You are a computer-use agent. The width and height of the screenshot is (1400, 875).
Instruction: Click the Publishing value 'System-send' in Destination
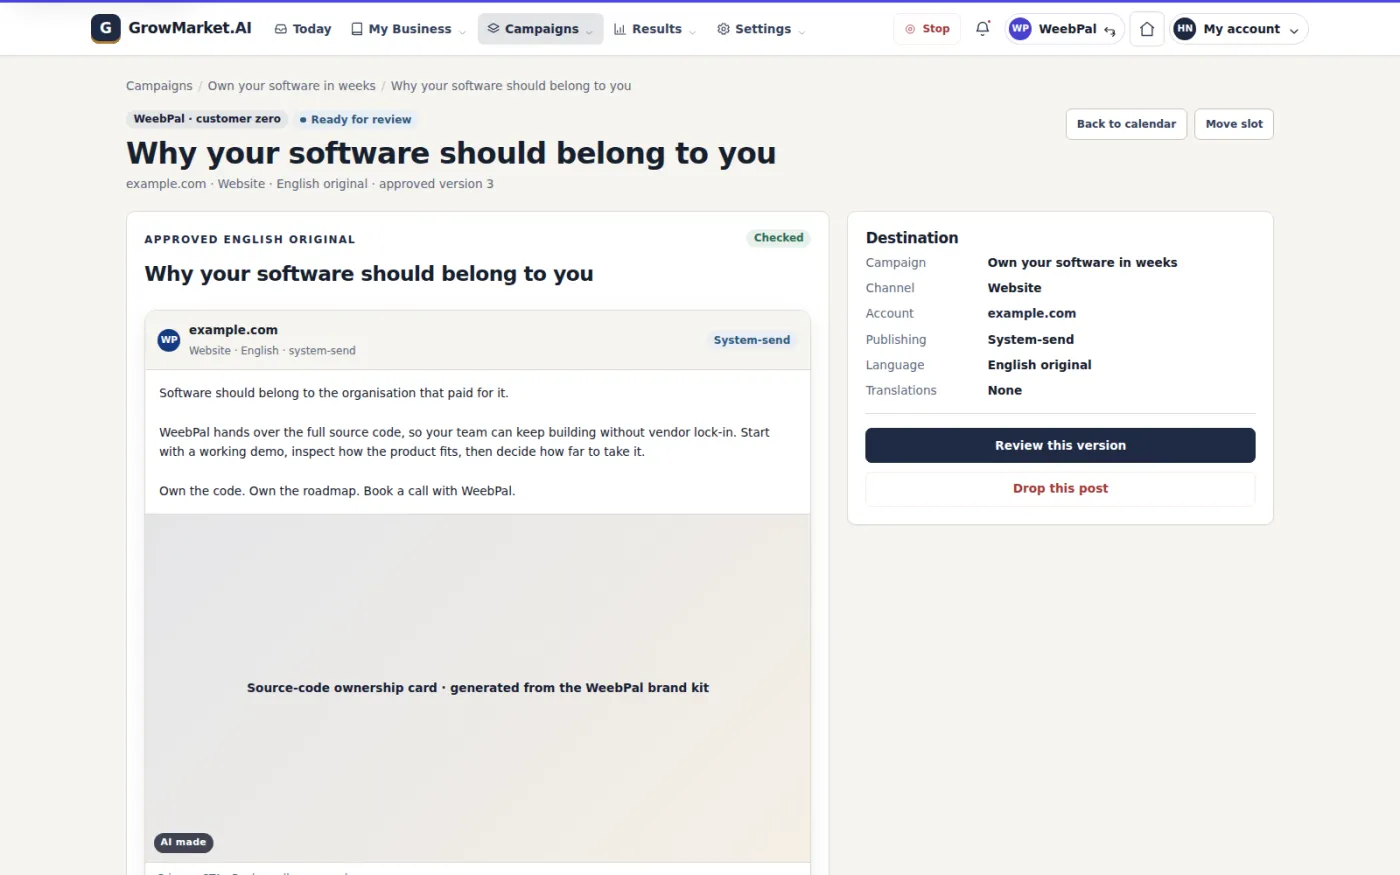1031,340
